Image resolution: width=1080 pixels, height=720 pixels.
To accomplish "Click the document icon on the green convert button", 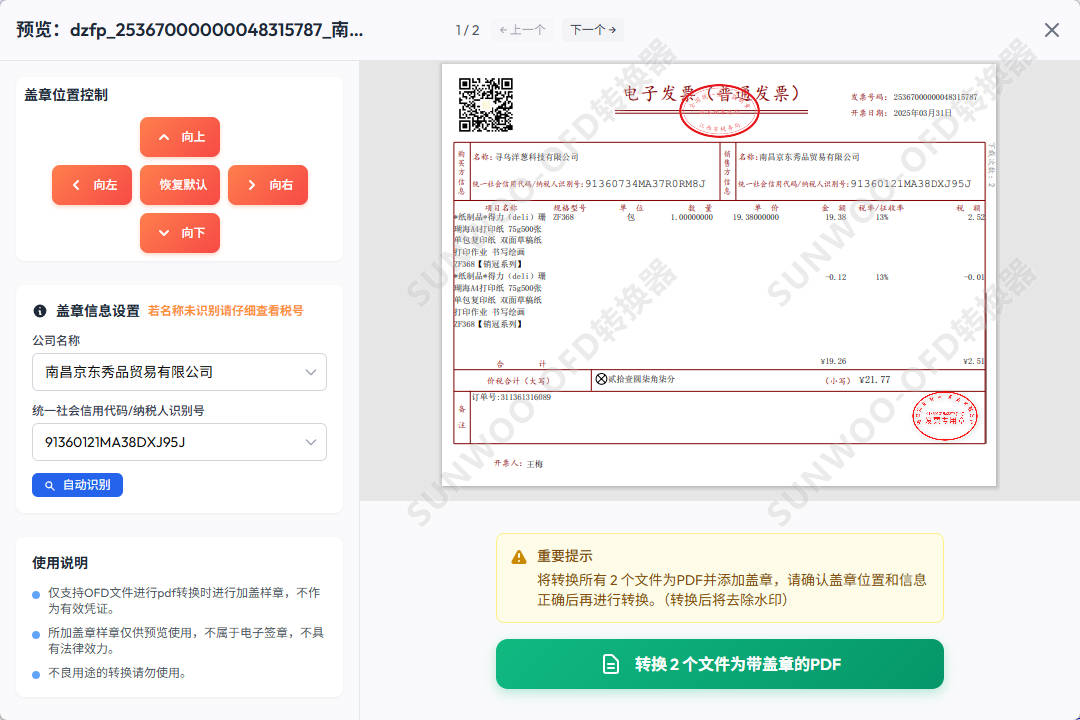I will pyautogui.click(x=610, y=663).
